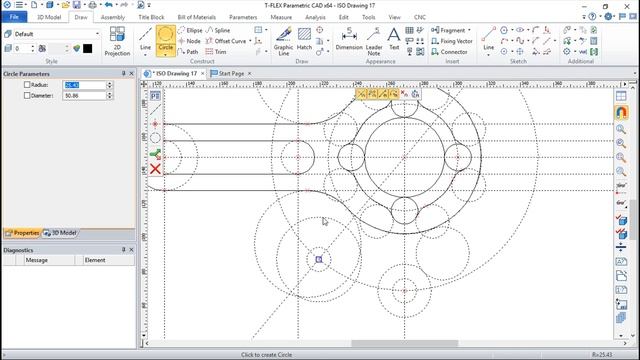640x360 pixels.
Task: Select the Graphic Line tool
Action: click(283, 41)
